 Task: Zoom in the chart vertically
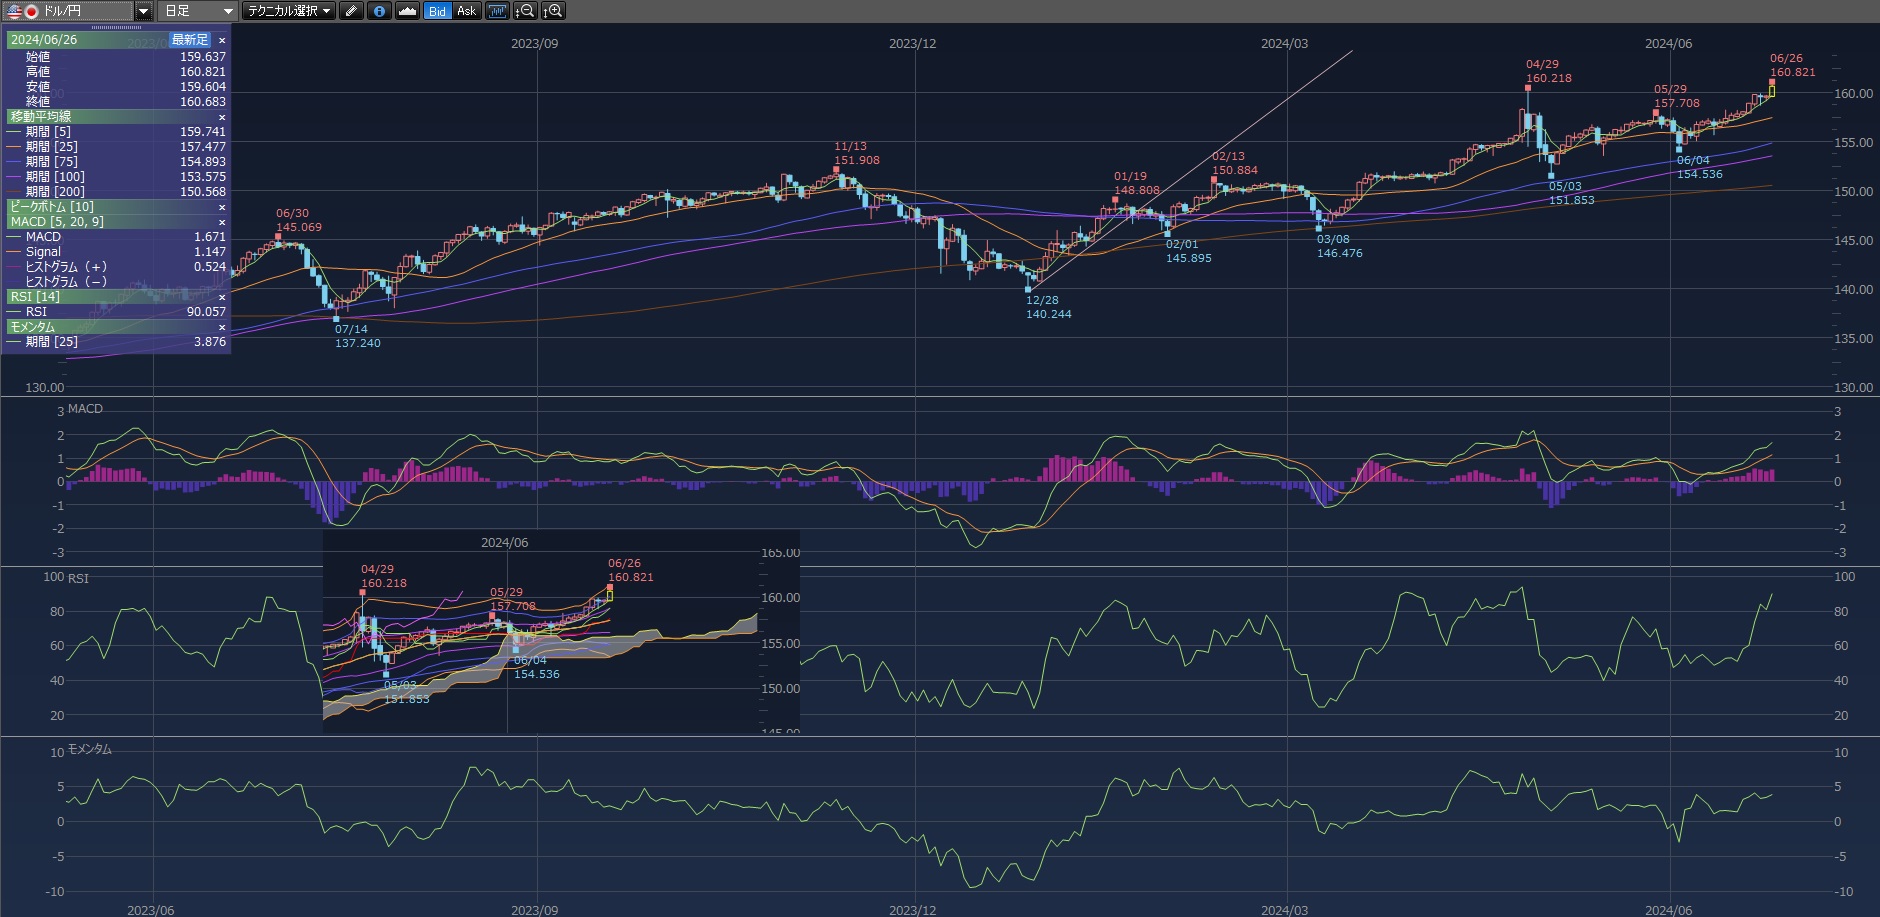pyautogui.click(x=553, y=11)
